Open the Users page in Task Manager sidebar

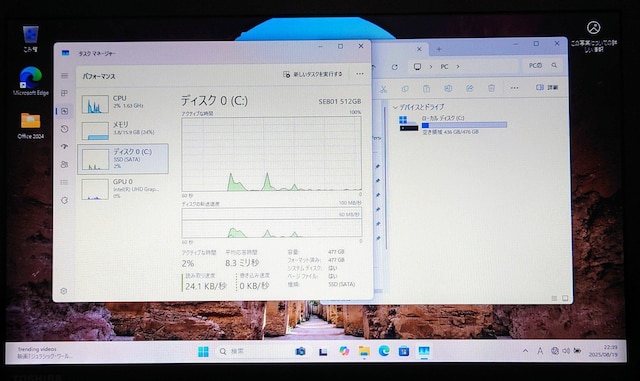pos(64,165)
